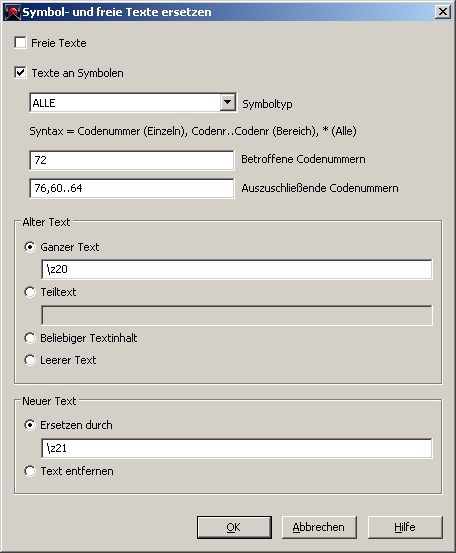Confirm with the OK button
The image size is (456, 553).
[x=234, y=527]
